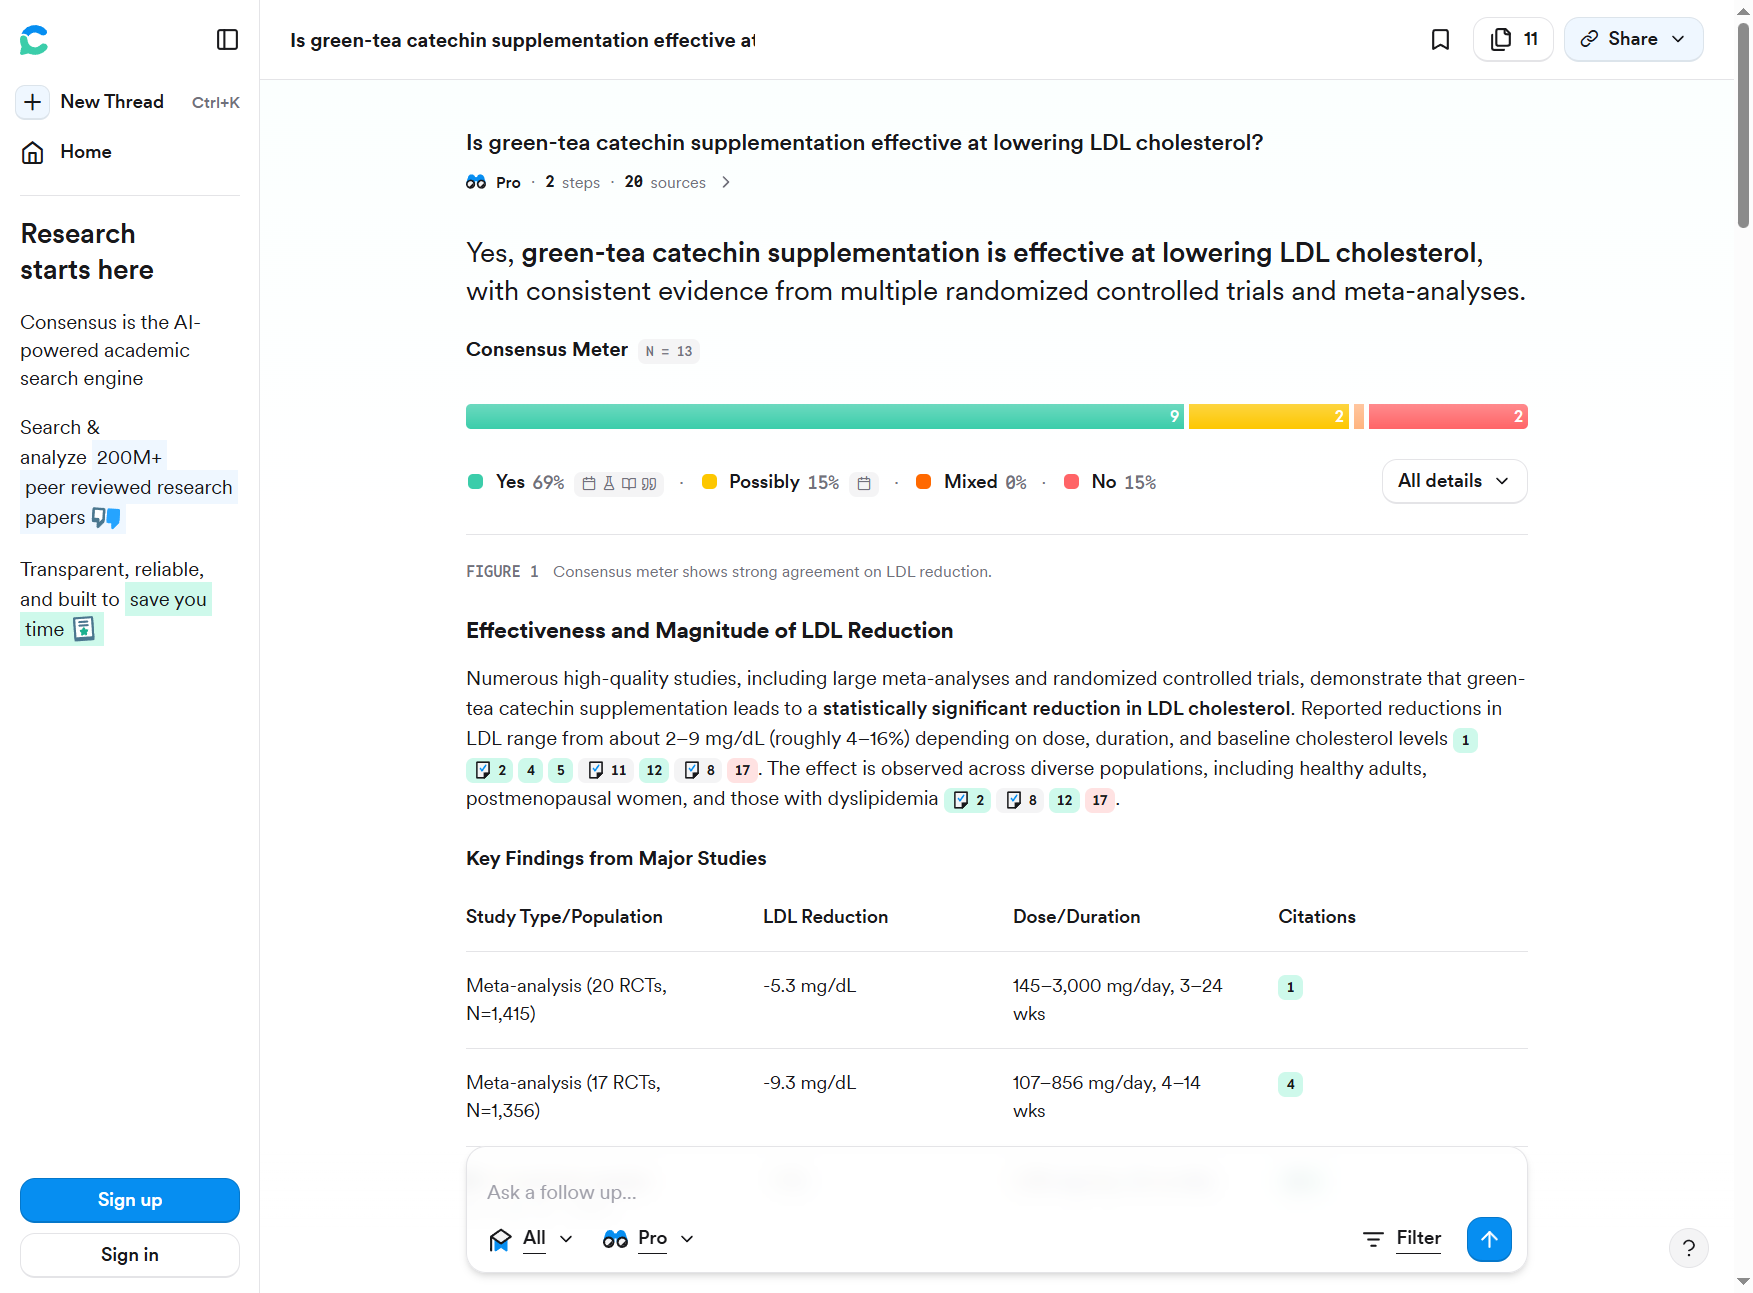Click the quotation marks icon near Yes
The image size is (1753, 1293).
pos(648,483)
